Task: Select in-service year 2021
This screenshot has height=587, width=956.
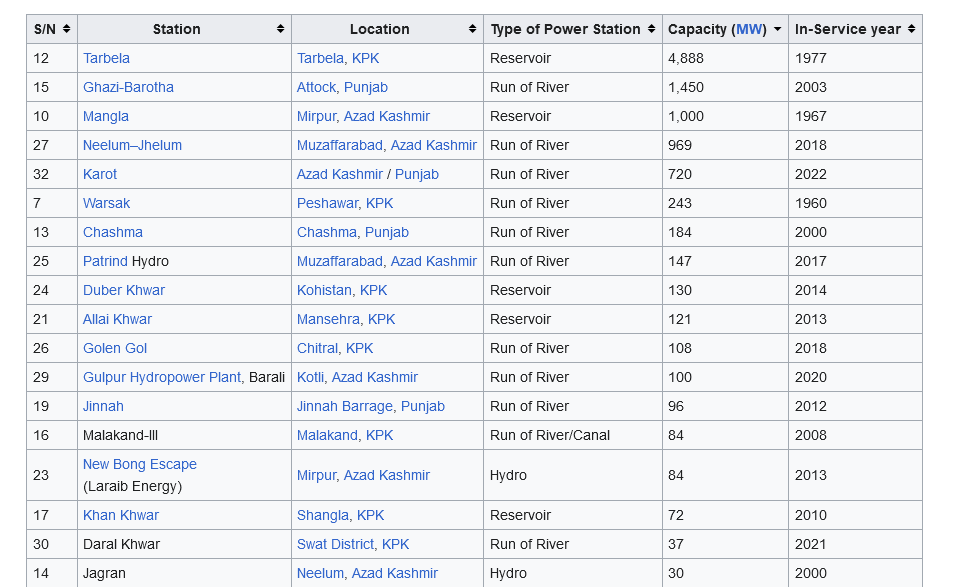Action: [811, 544]
